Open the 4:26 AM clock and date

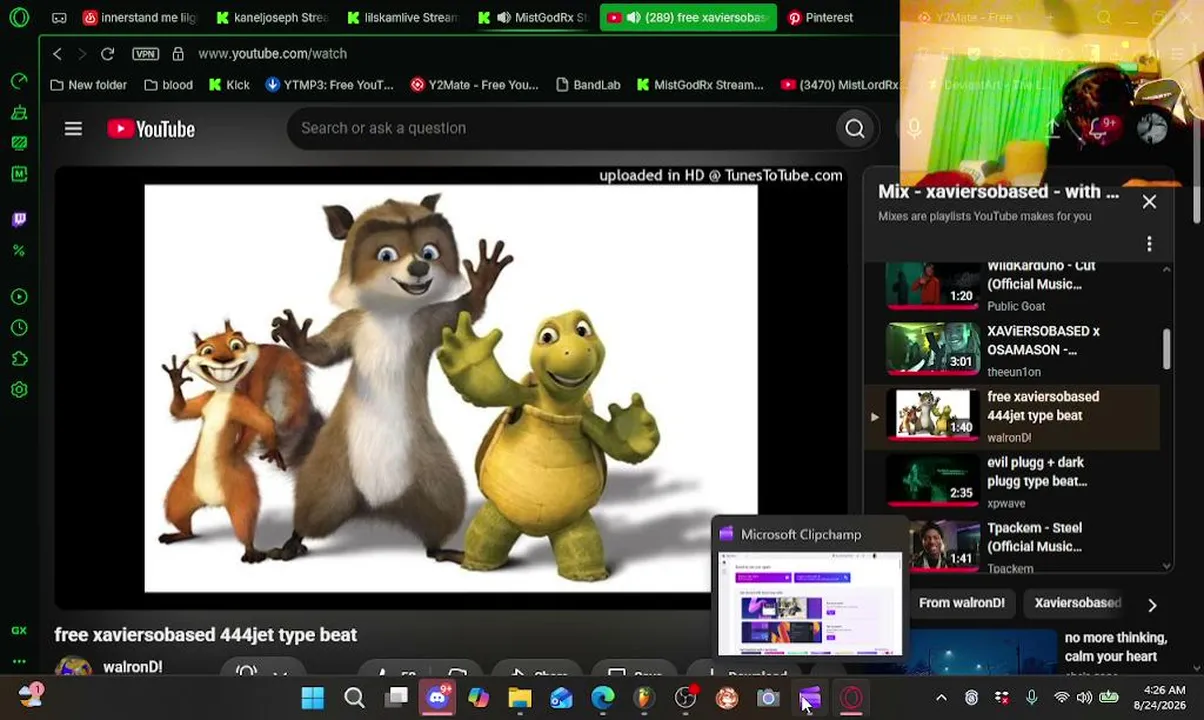click(1164, 697)
